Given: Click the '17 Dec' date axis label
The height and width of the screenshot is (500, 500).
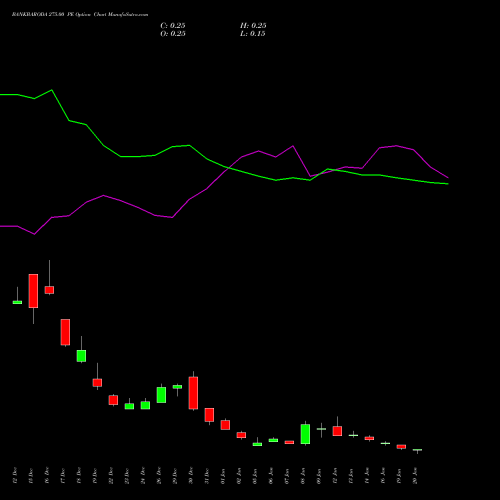Looking at the screenshot, I should coord(63,476).
